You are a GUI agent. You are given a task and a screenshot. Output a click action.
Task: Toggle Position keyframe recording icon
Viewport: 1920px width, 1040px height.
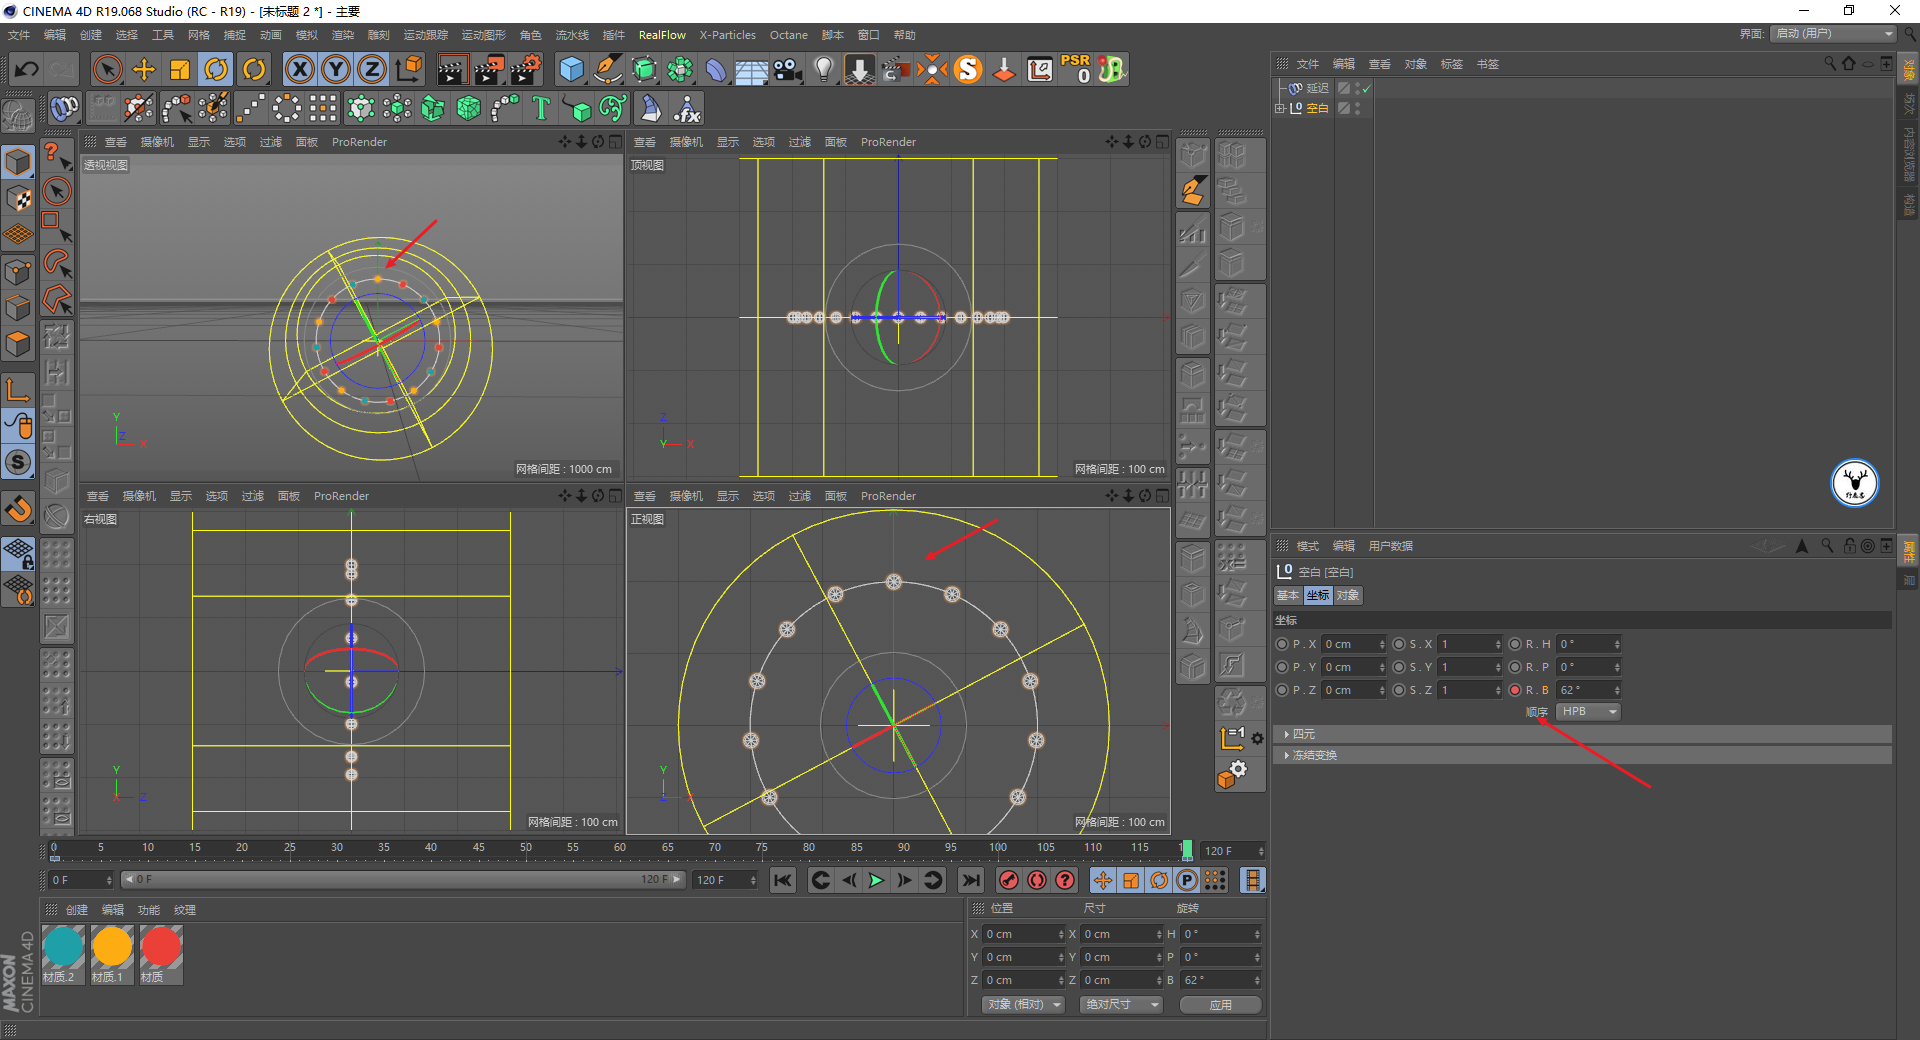click(x=1102, y=880)
